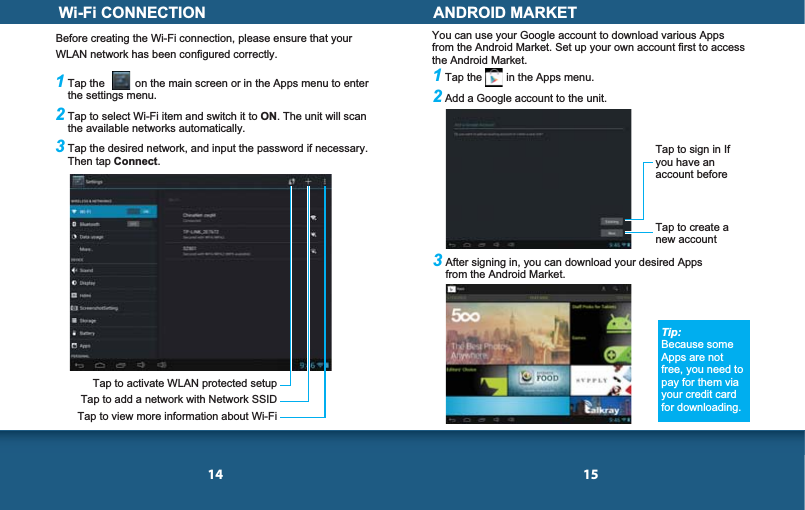Open Display settings

[113, 283]
